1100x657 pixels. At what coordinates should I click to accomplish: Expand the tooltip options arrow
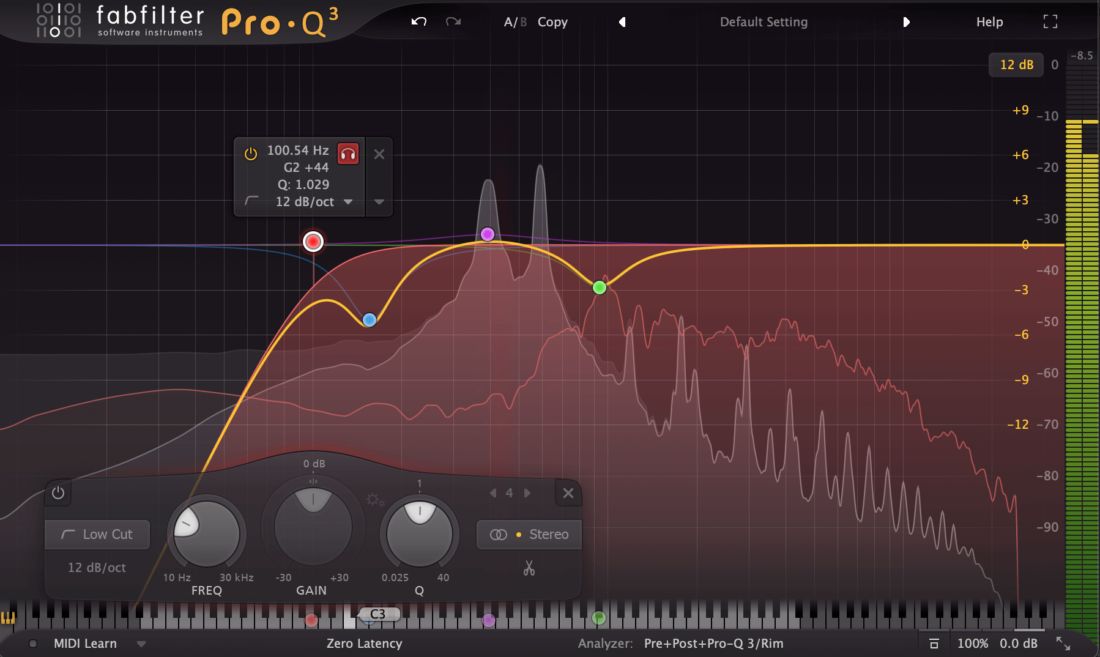coord(379,202)
